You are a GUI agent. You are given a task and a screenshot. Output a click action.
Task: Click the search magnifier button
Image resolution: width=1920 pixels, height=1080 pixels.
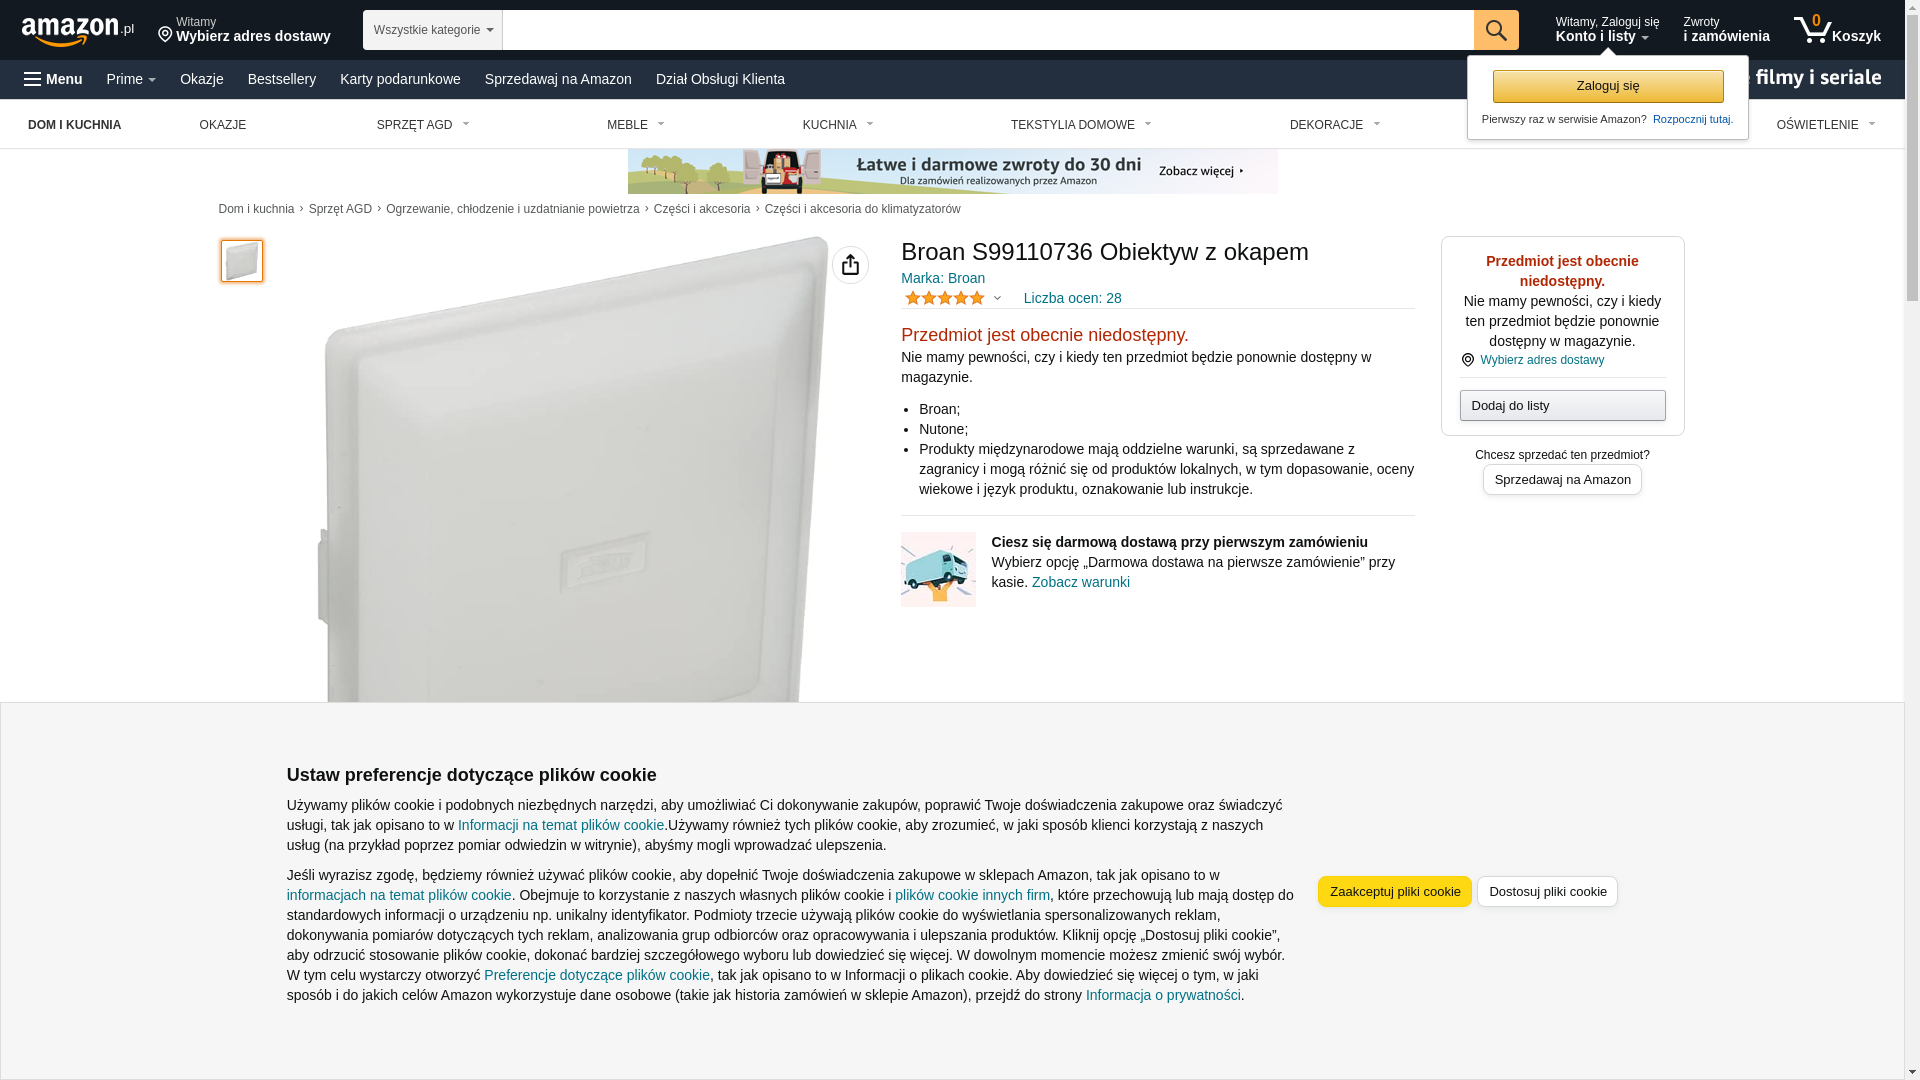(1496, 30)
